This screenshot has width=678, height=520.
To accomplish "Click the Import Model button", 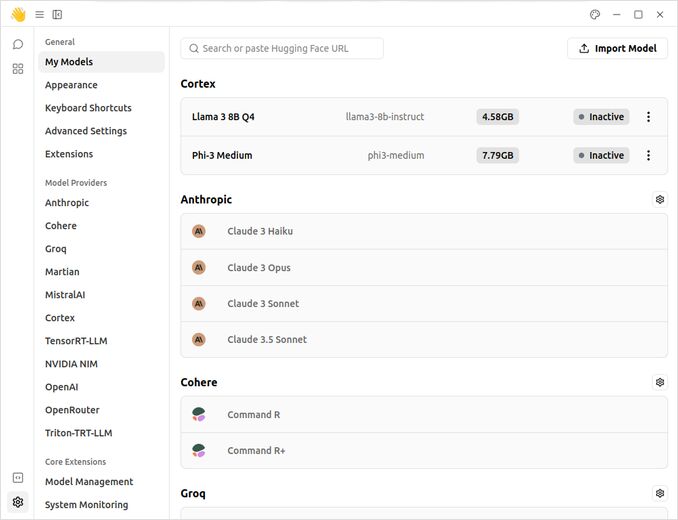I will [617, 48].
